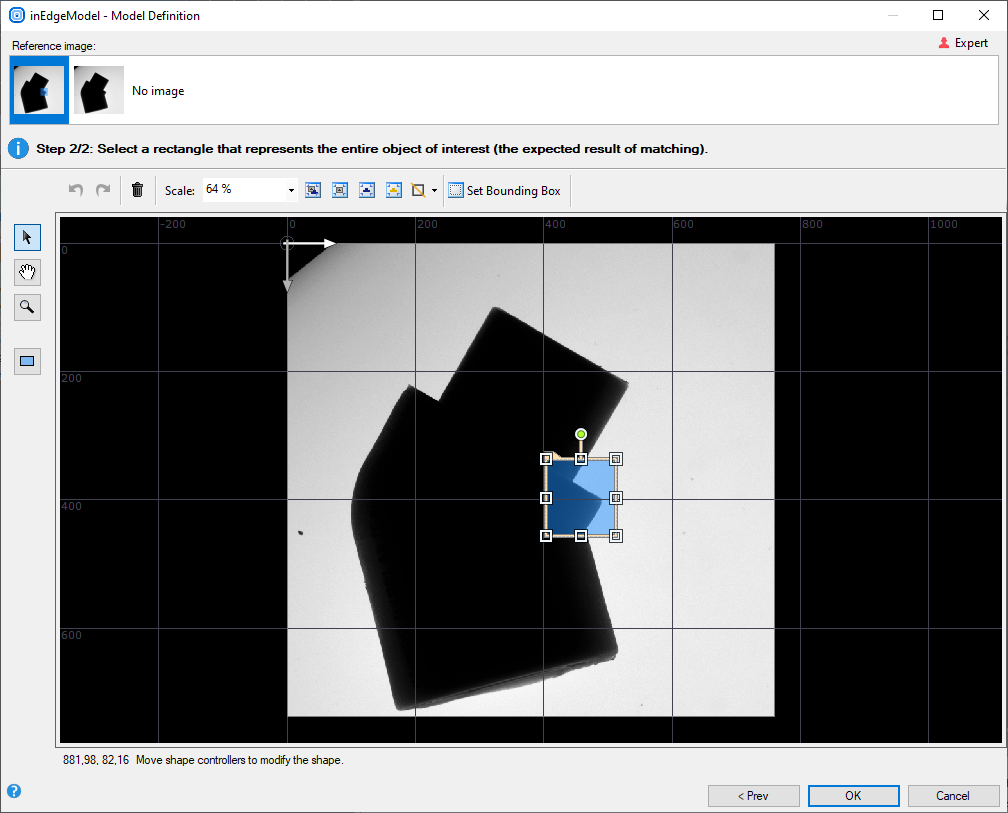Select the second reference image thumbnail
Screen dimensions: 1008x813
[x=98, y=90]
